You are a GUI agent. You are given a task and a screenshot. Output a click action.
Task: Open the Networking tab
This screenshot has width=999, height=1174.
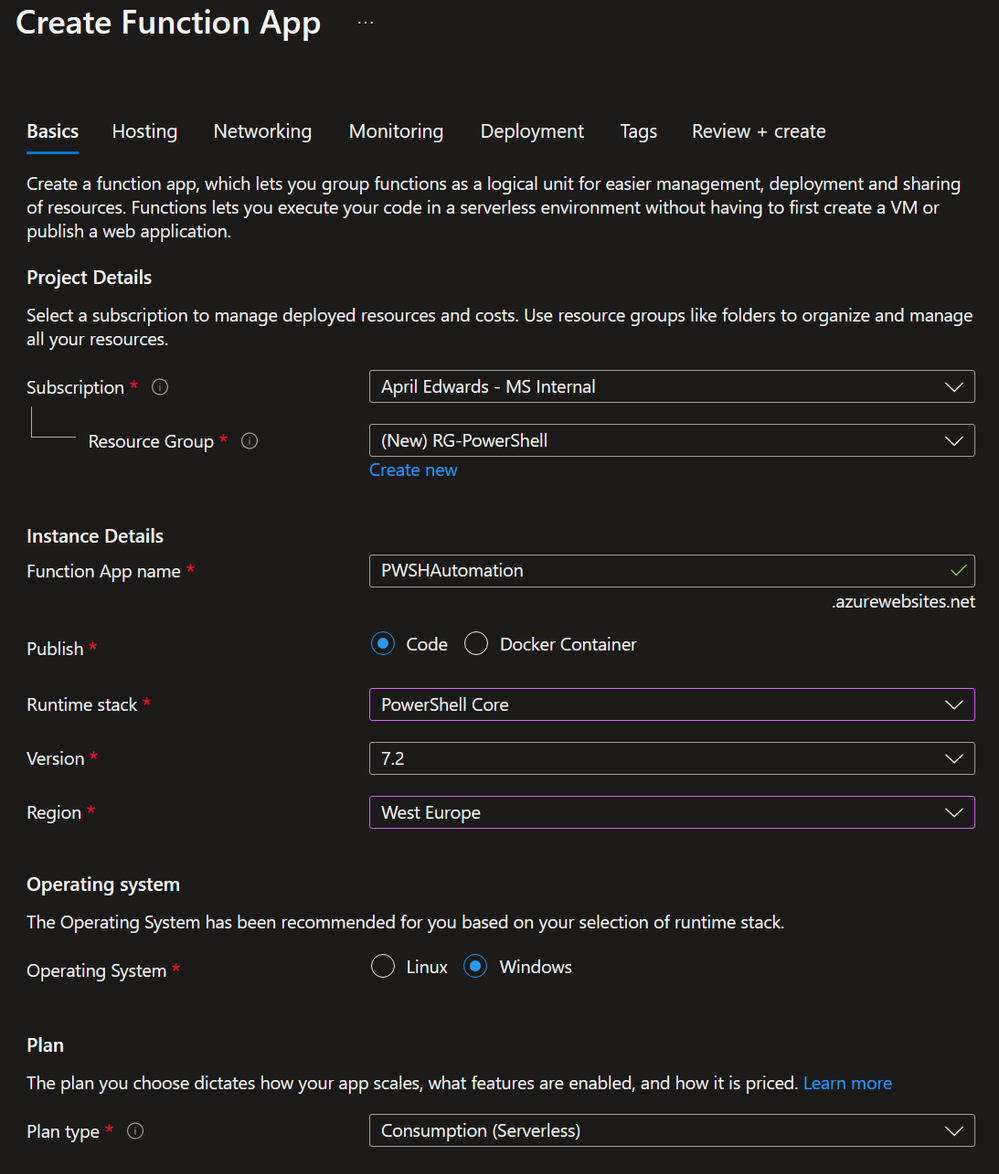tap(263, 132)
